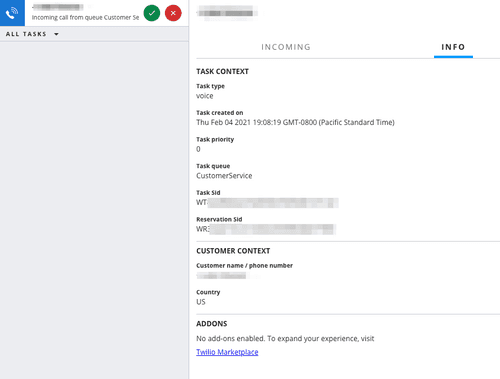Click the task created on timestamp
Screen dimensions: 500x379
295,122
